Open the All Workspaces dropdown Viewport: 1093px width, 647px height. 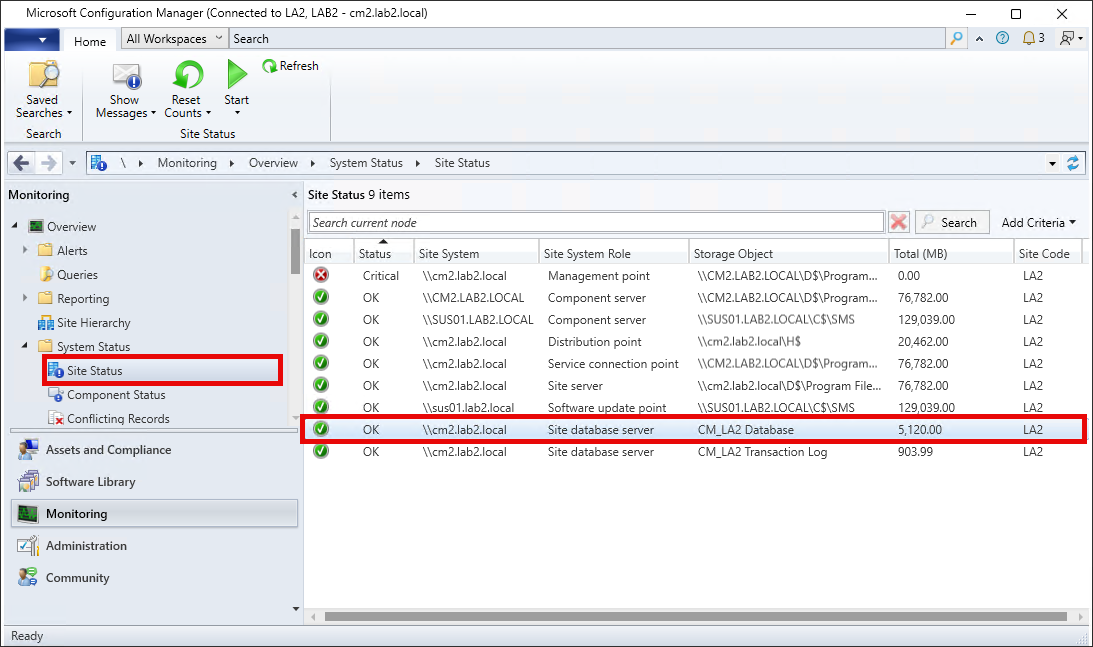pyautogui.click(x=173, y=38)
